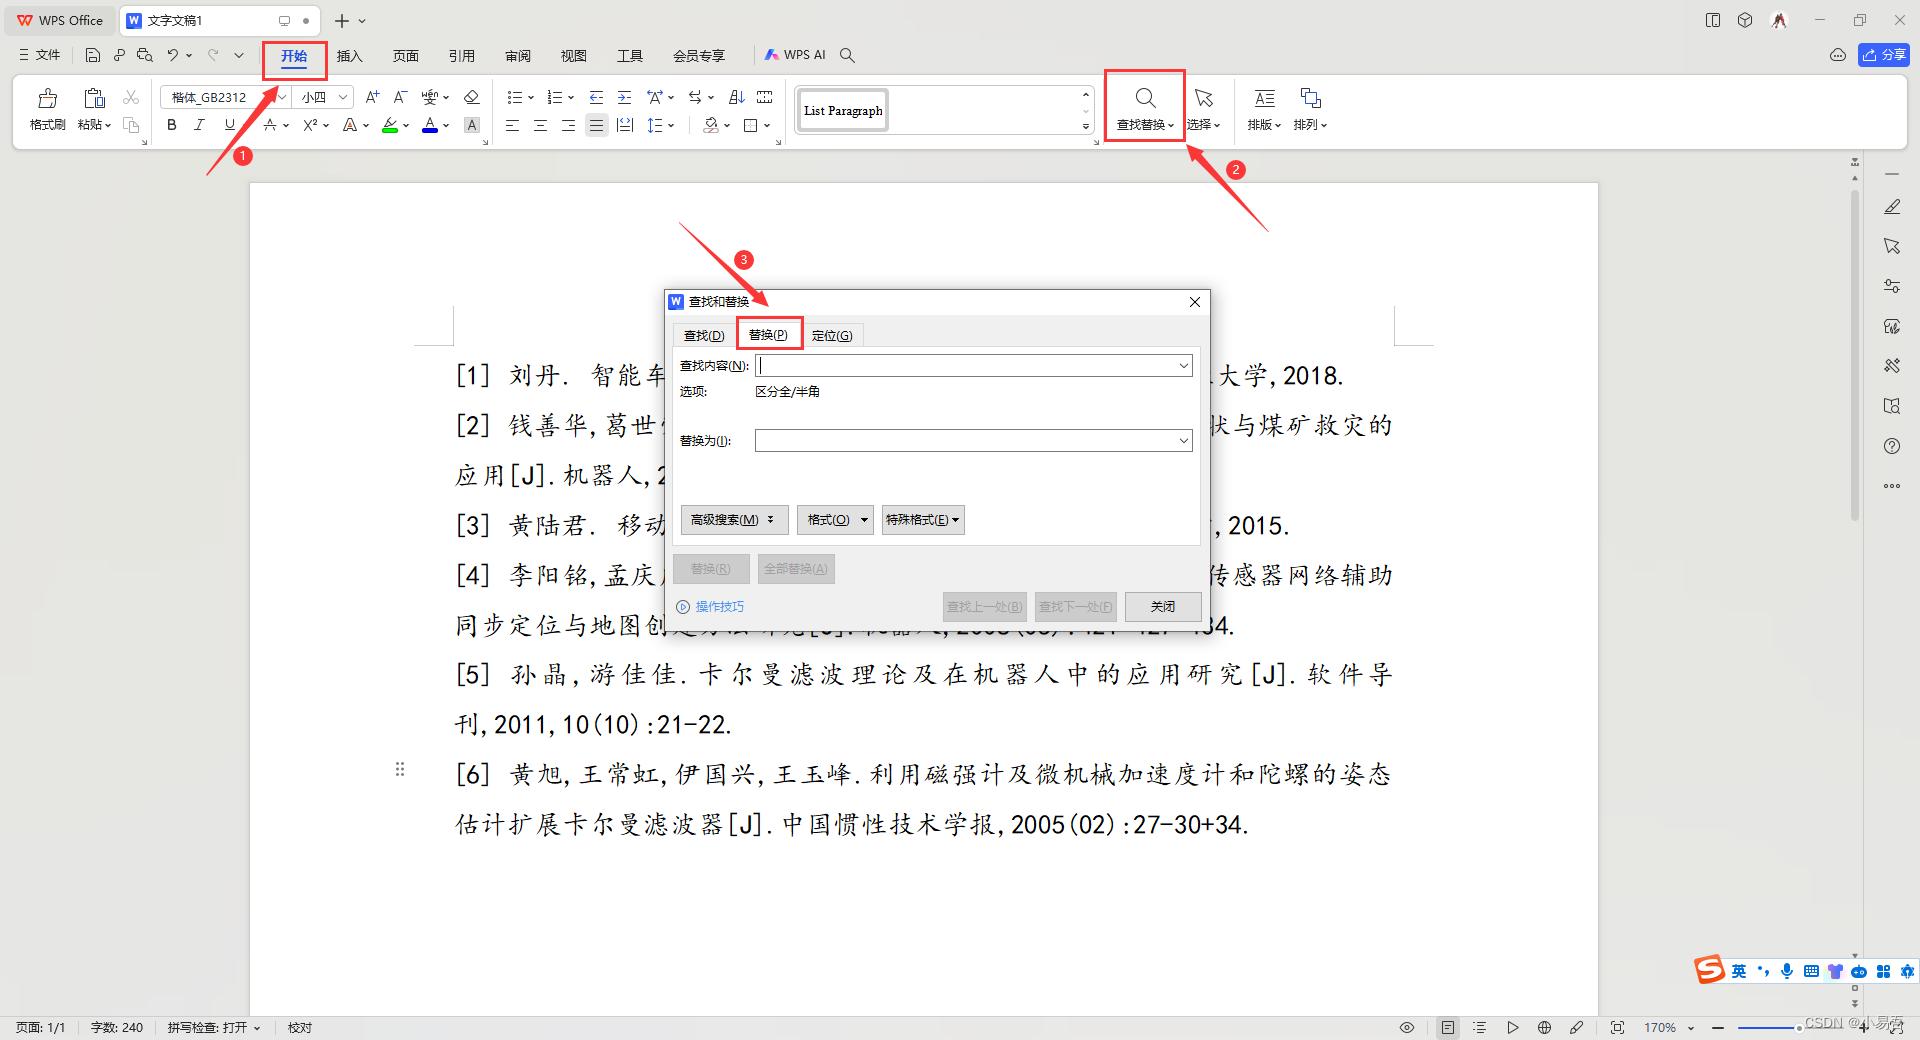The image size is (1920, 1040).
Task: Open the help question mark in right sidebar
Action: (x=1892, y=446)
